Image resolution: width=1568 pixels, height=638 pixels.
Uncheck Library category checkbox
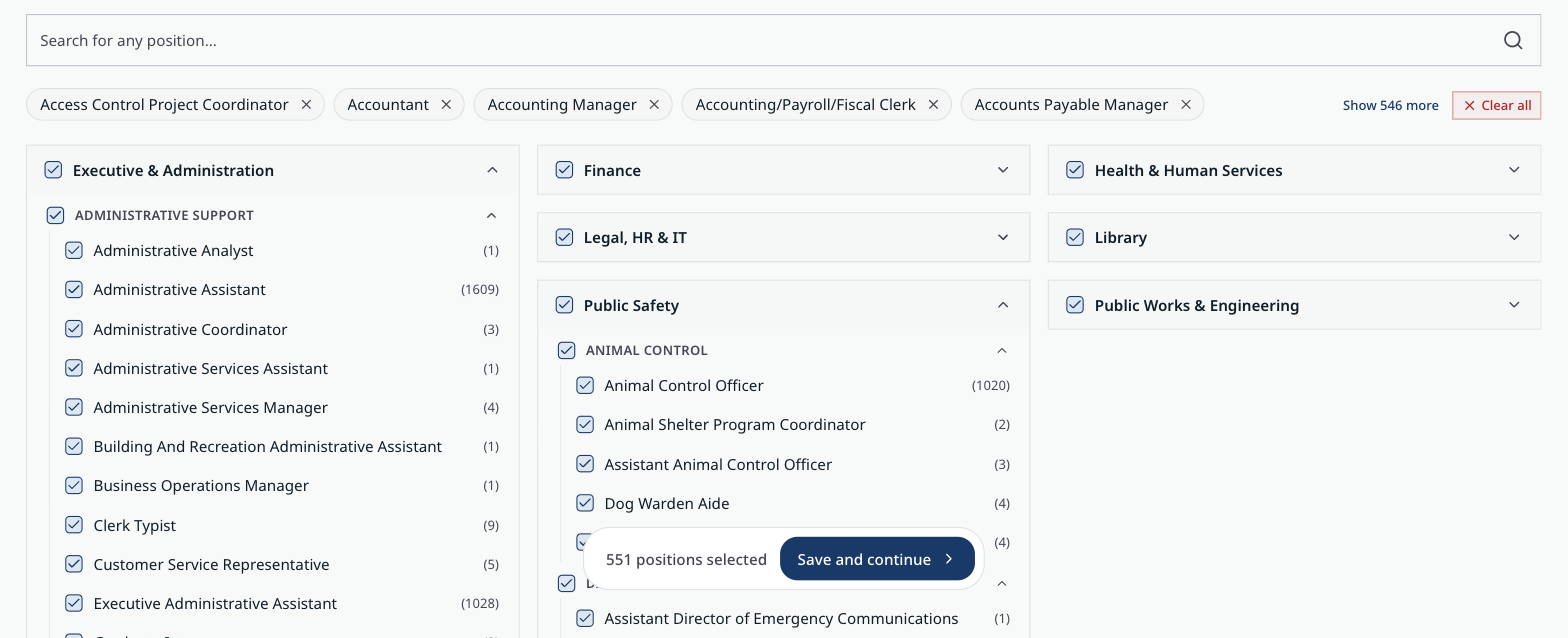[x=1075, y=237]
